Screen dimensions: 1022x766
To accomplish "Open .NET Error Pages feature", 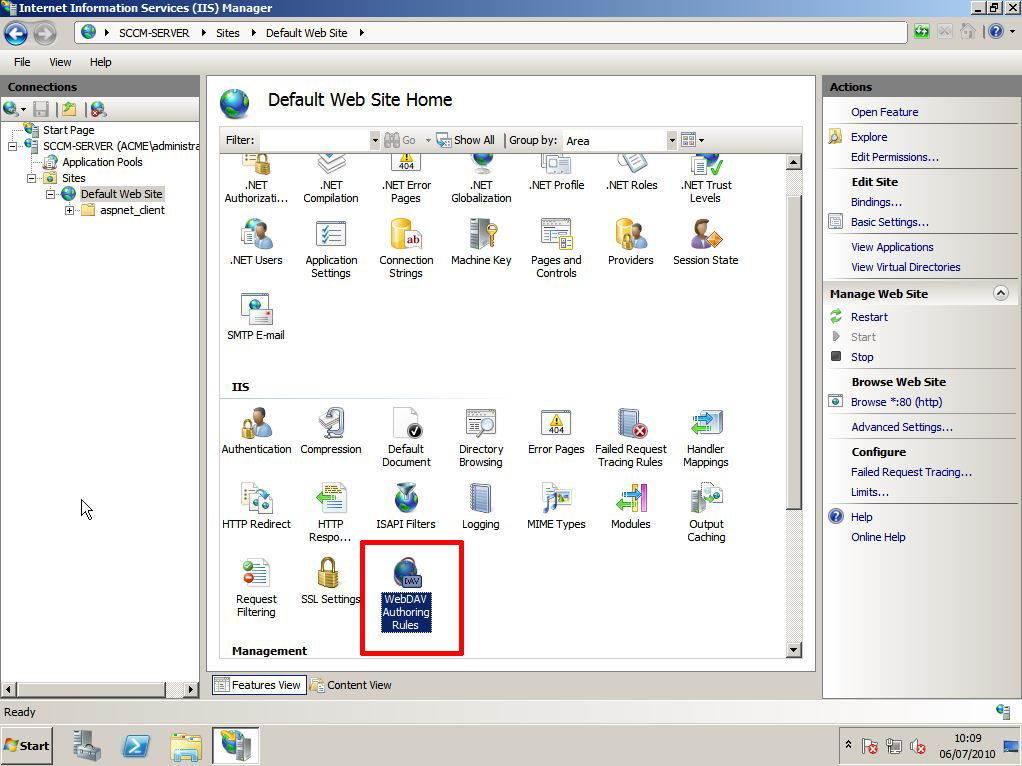I will [406, 181].
